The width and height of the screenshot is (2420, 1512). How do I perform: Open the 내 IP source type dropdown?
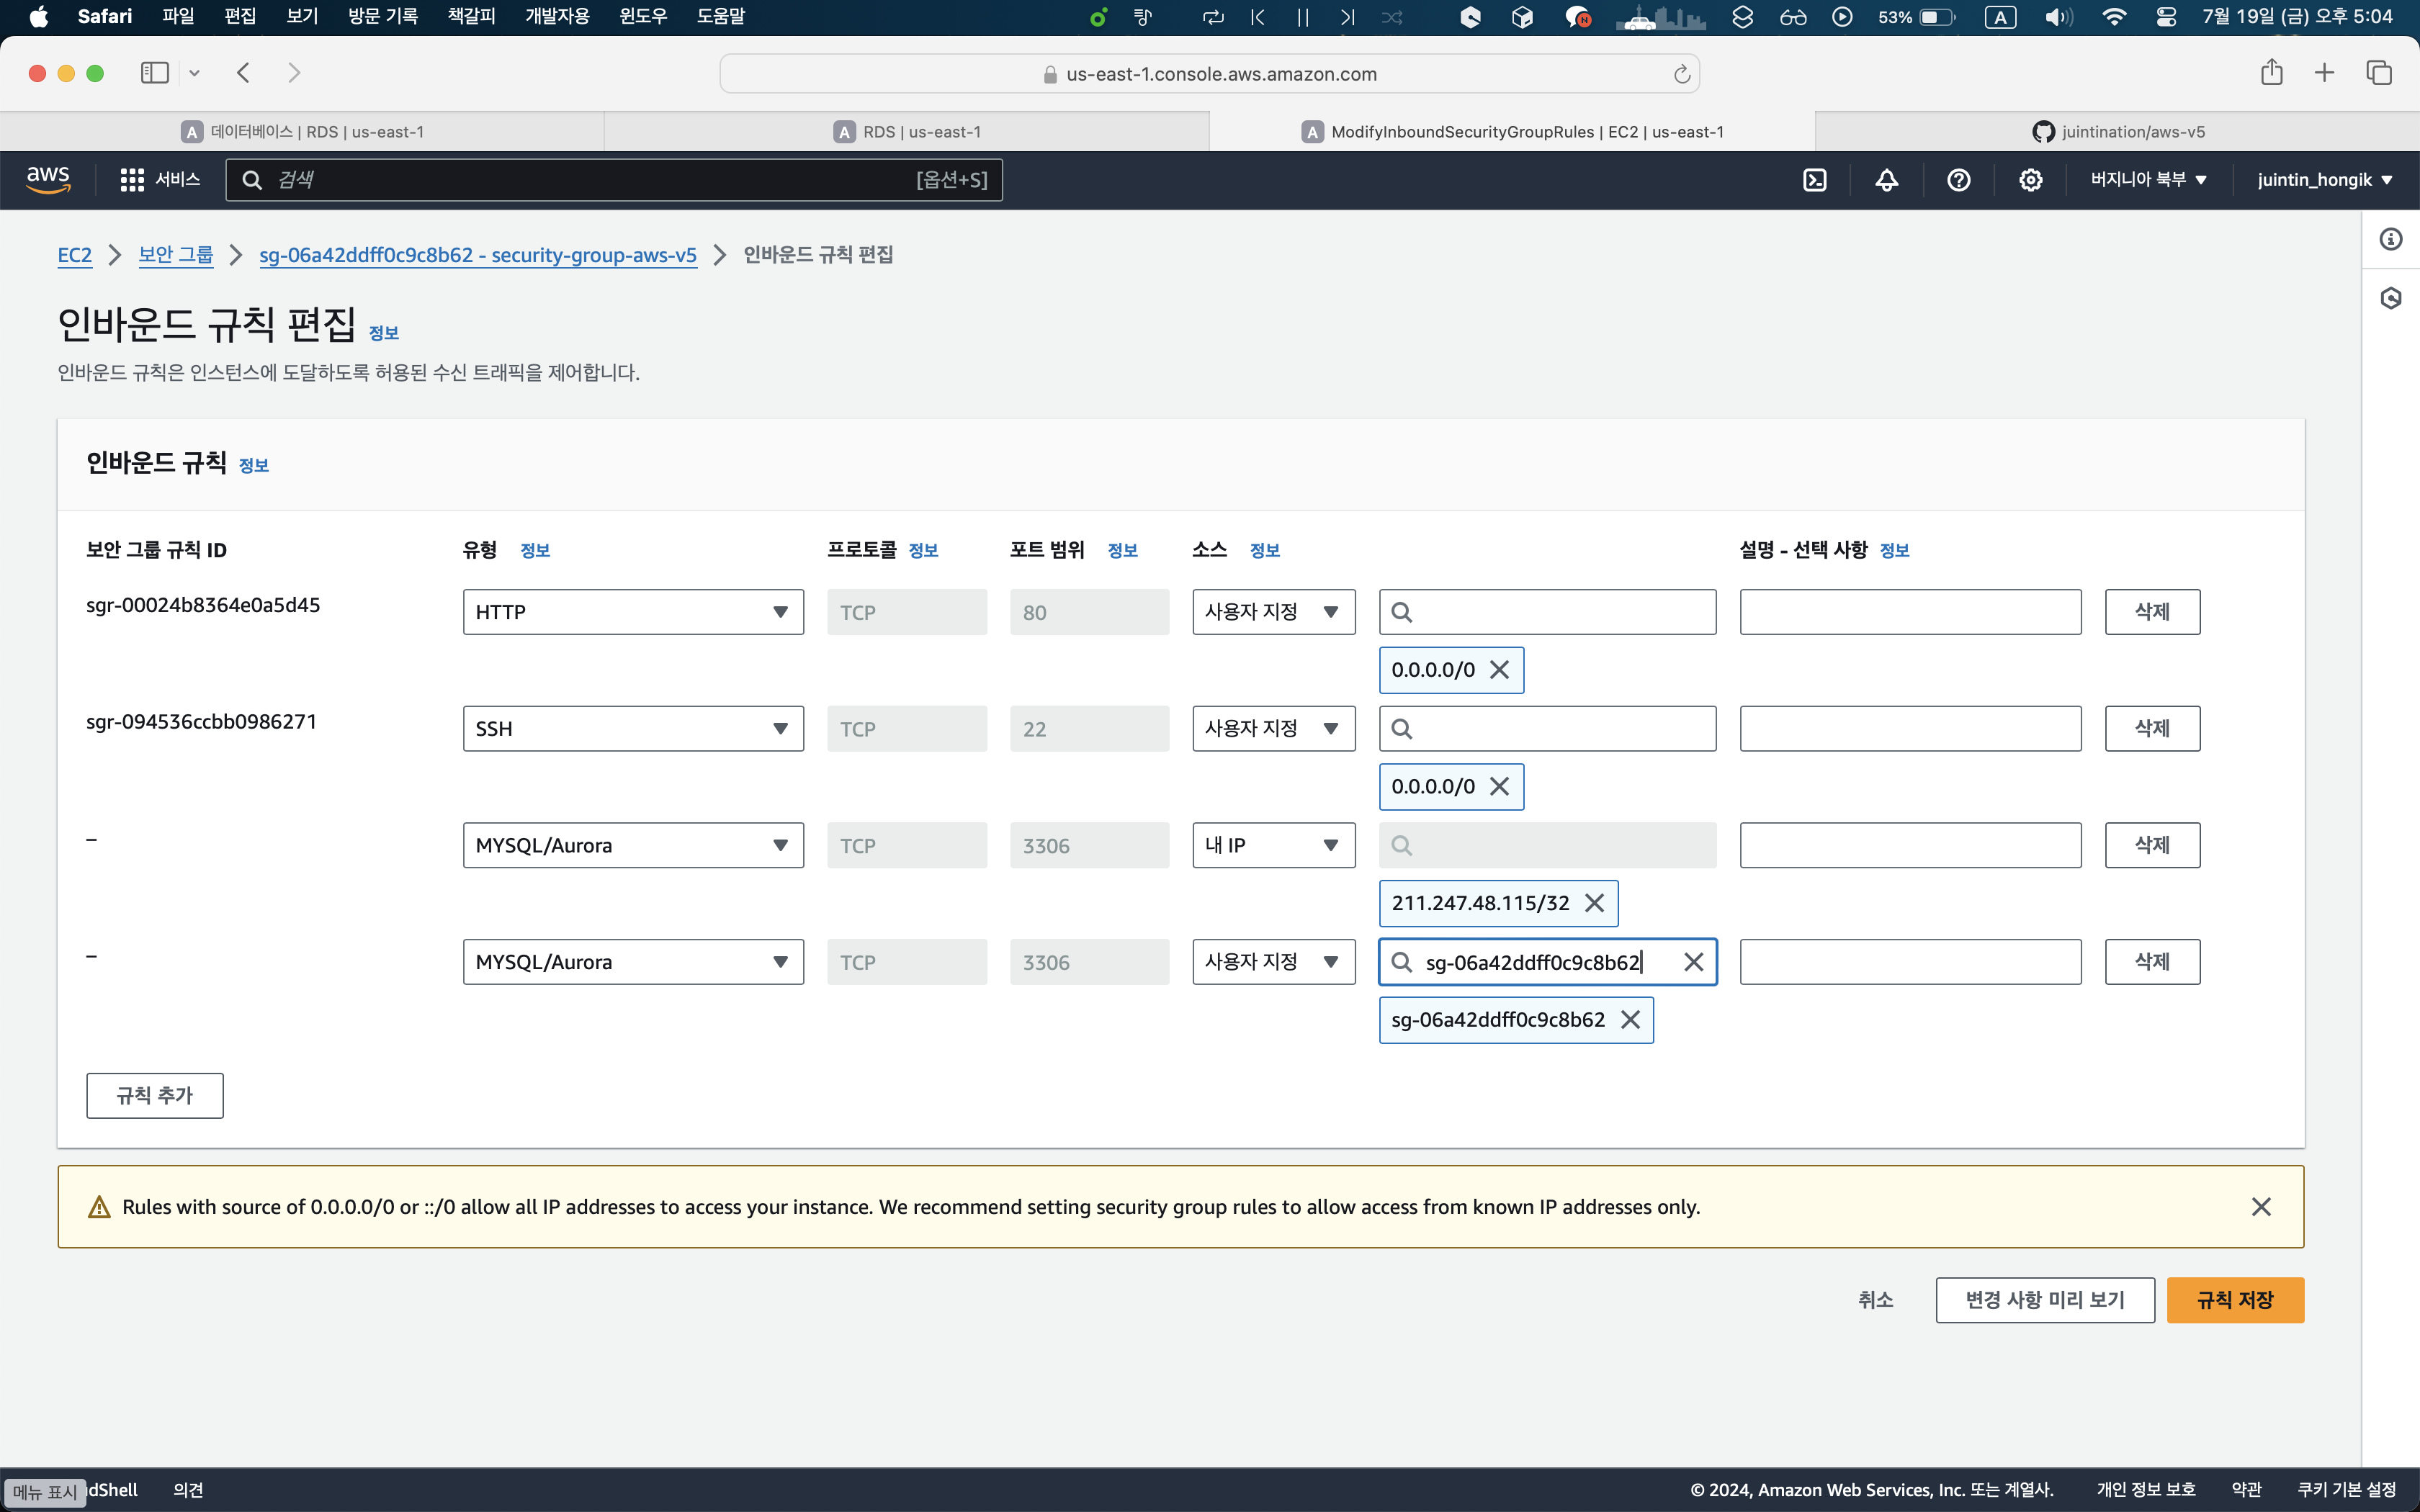(1273, 846)
